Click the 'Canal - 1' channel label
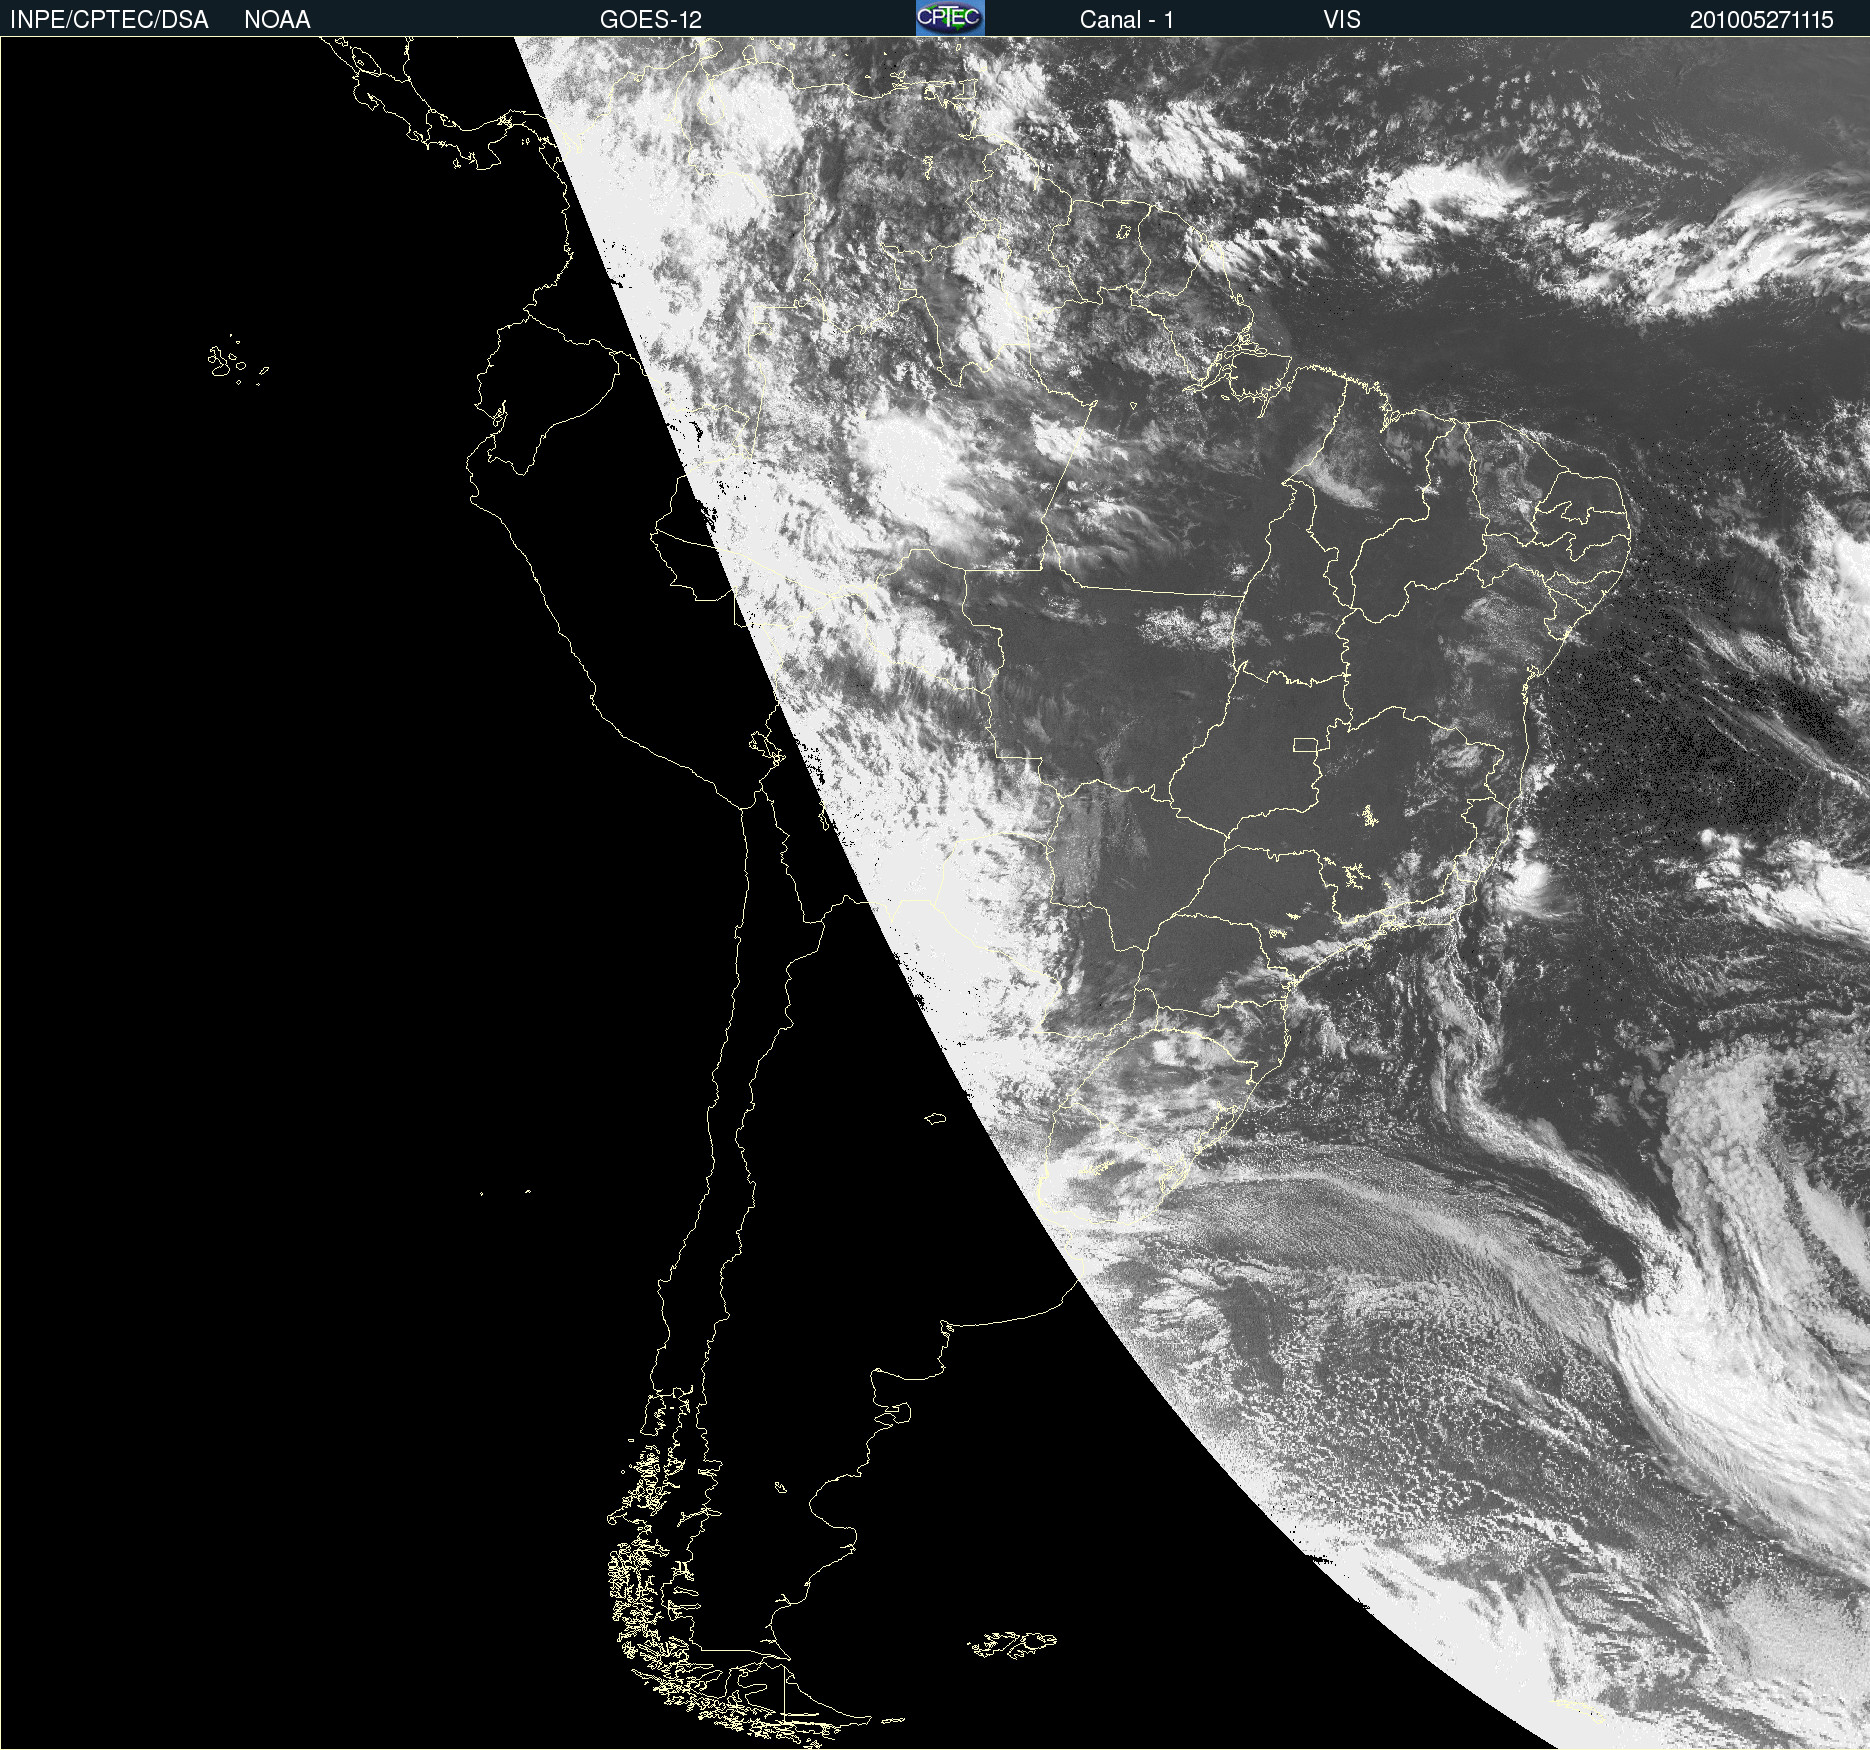 click(1126, 20)
